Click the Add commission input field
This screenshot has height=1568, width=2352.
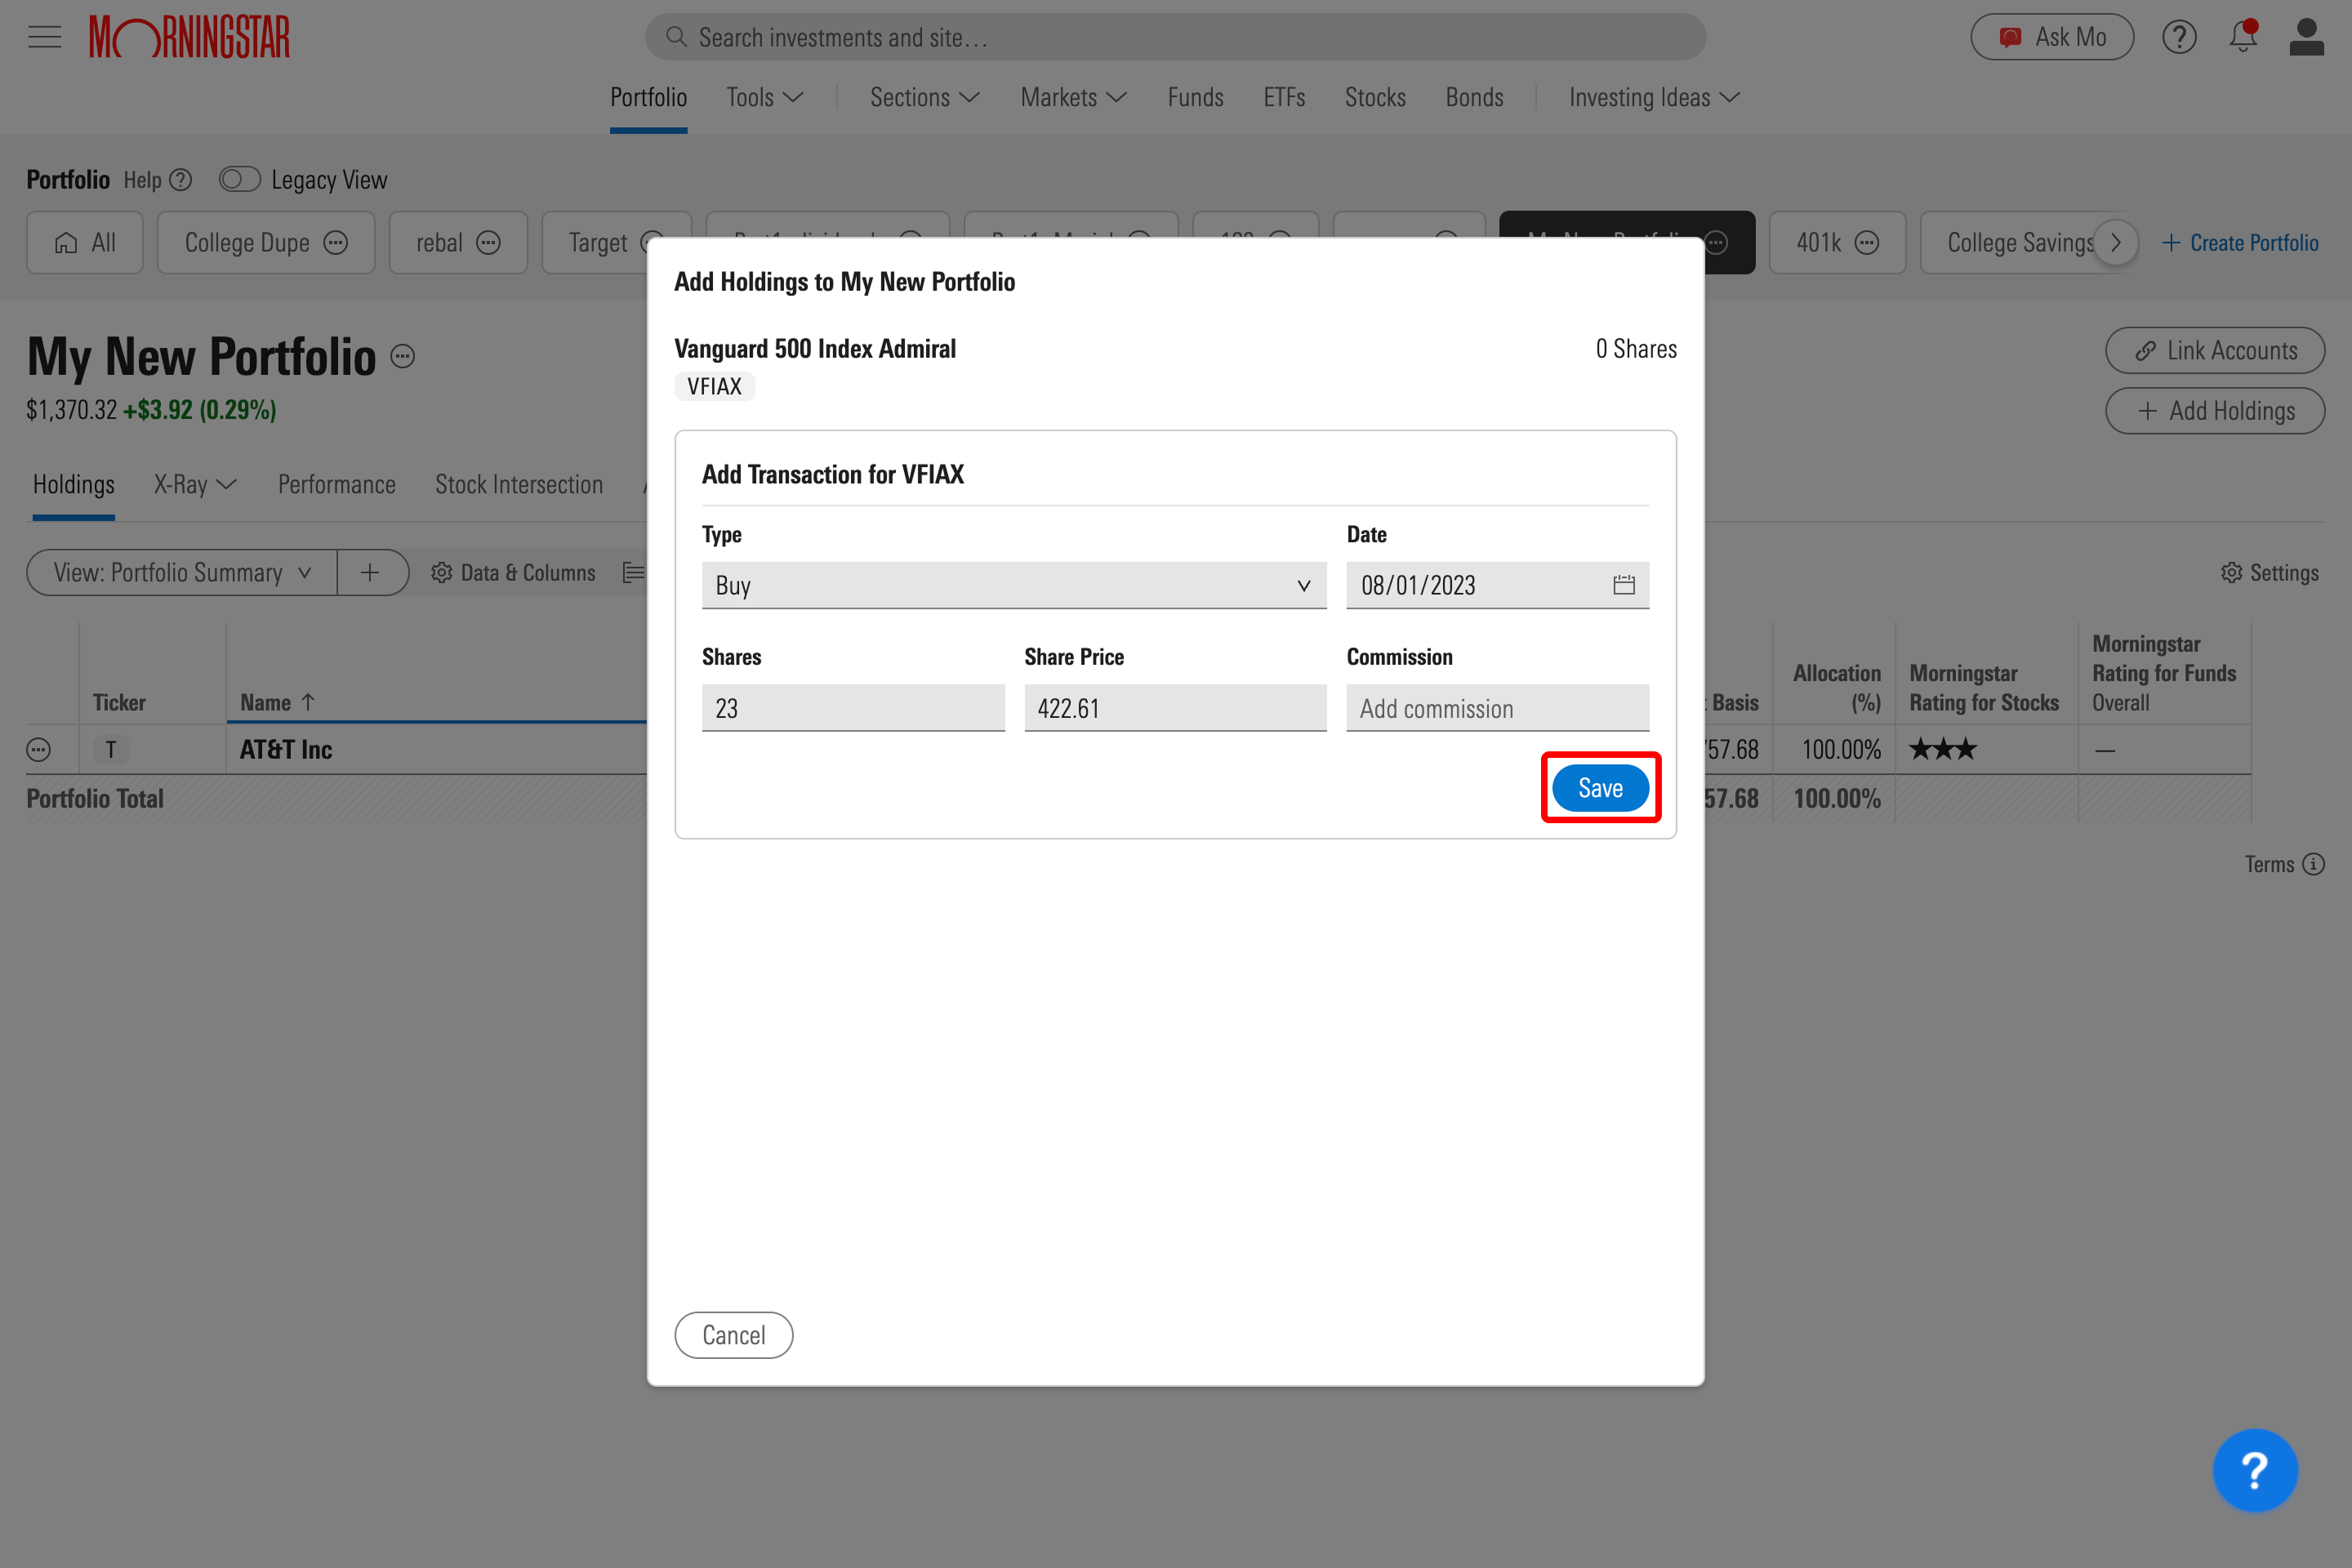coord(1497,708)
